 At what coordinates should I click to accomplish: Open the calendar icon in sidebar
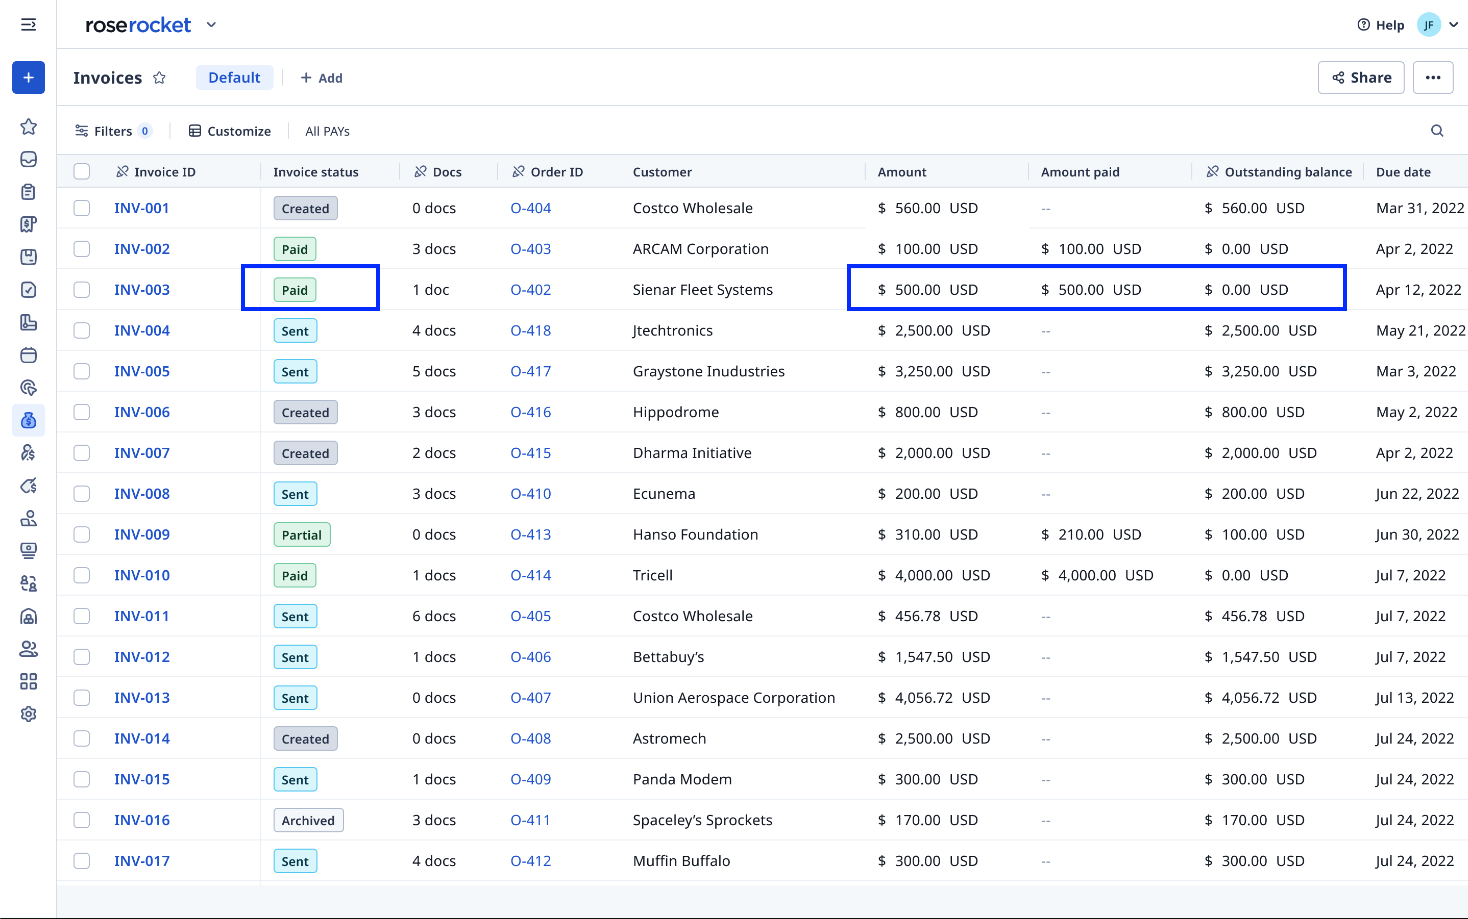click(x=28, y=355)
